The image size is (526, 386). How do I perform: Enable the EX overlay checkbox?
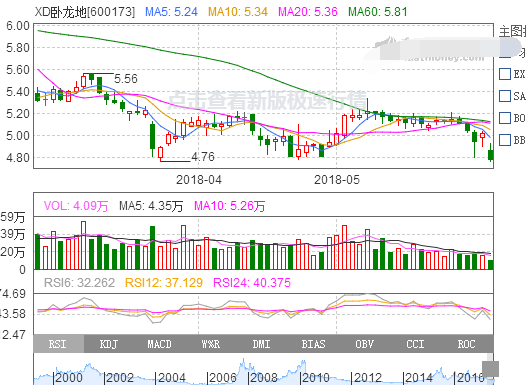coord(505,74)
